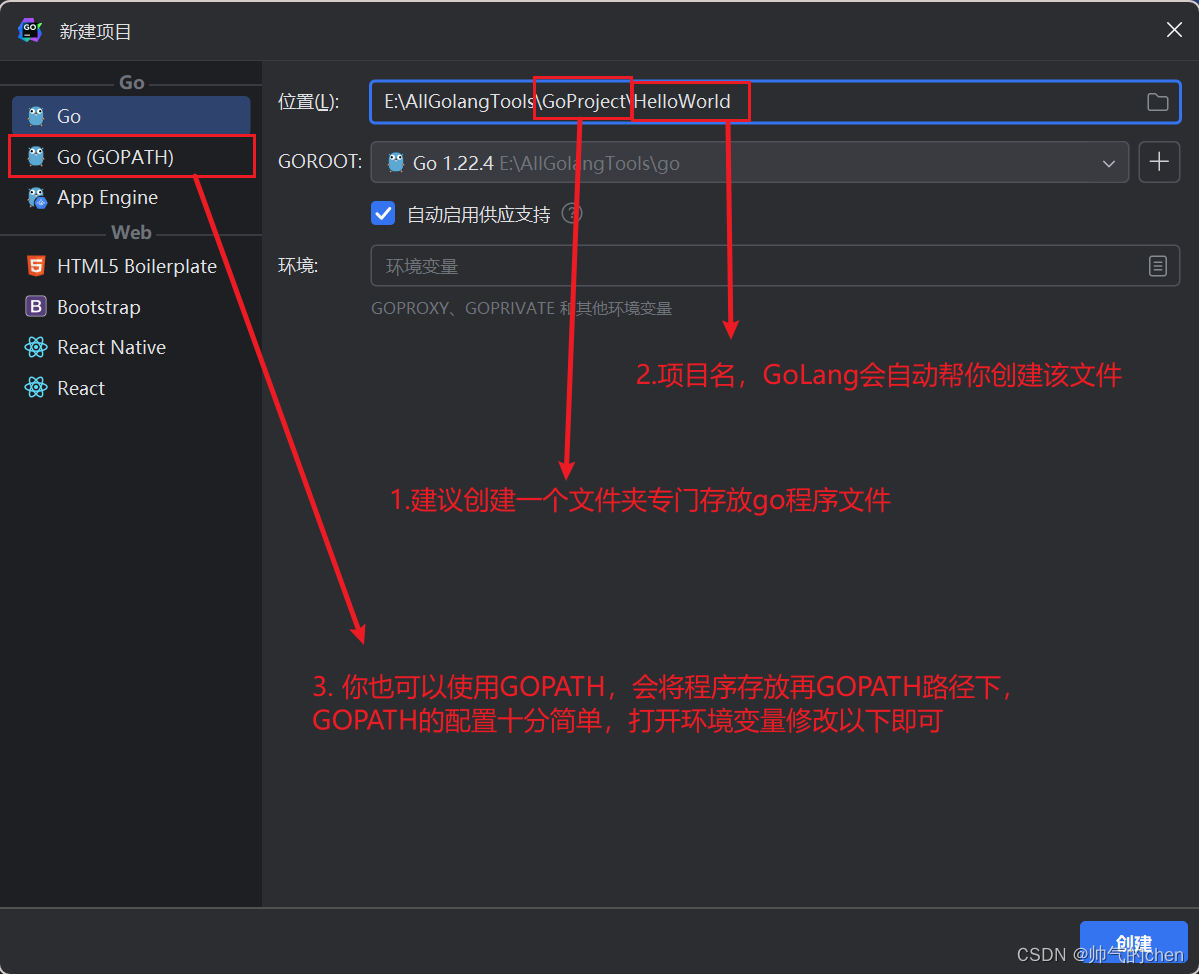Click gopher icon in GOROOT dropdown
Viewport: 1199px width, 974px height.
tap(395, 162)
